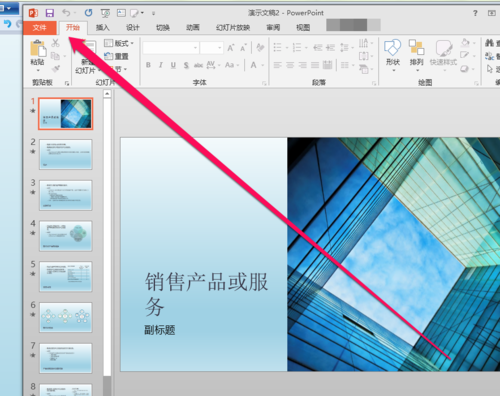This screenshot has height=396, width=500.
Task: Click the Increase Font Size icon
Action: tap(231, 48)
